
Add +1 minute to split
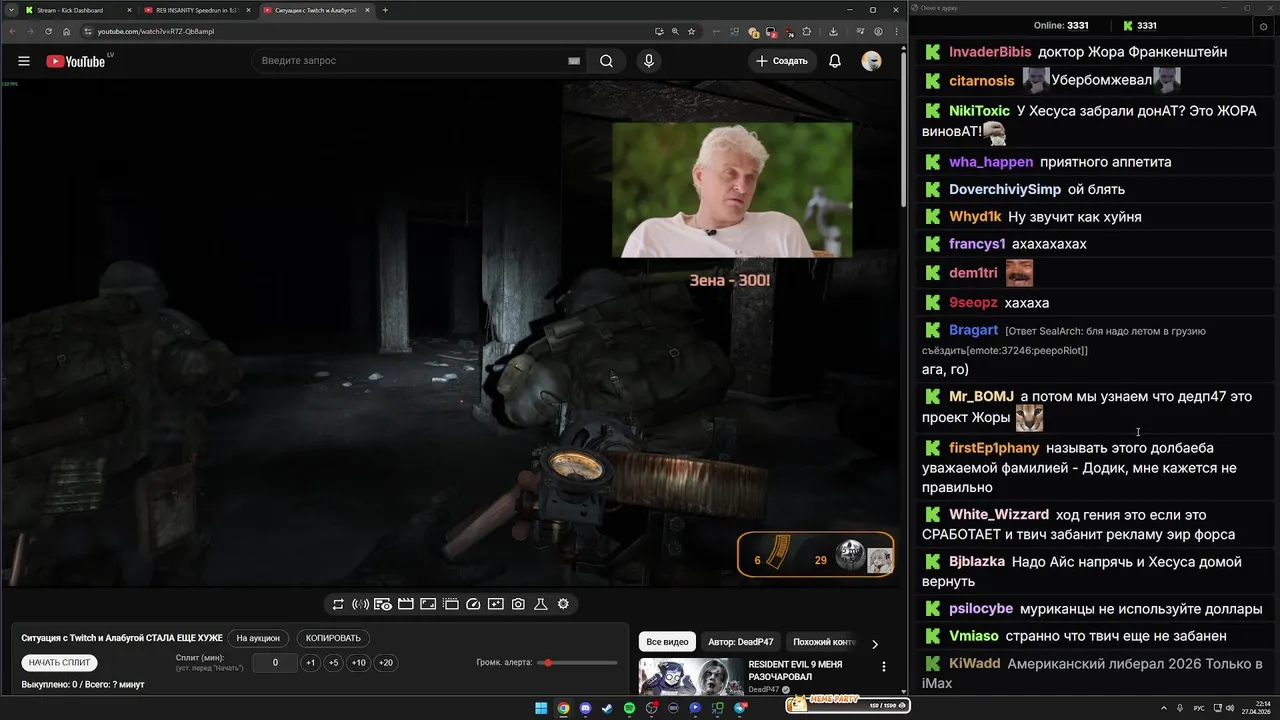click(x=310, y=663)
